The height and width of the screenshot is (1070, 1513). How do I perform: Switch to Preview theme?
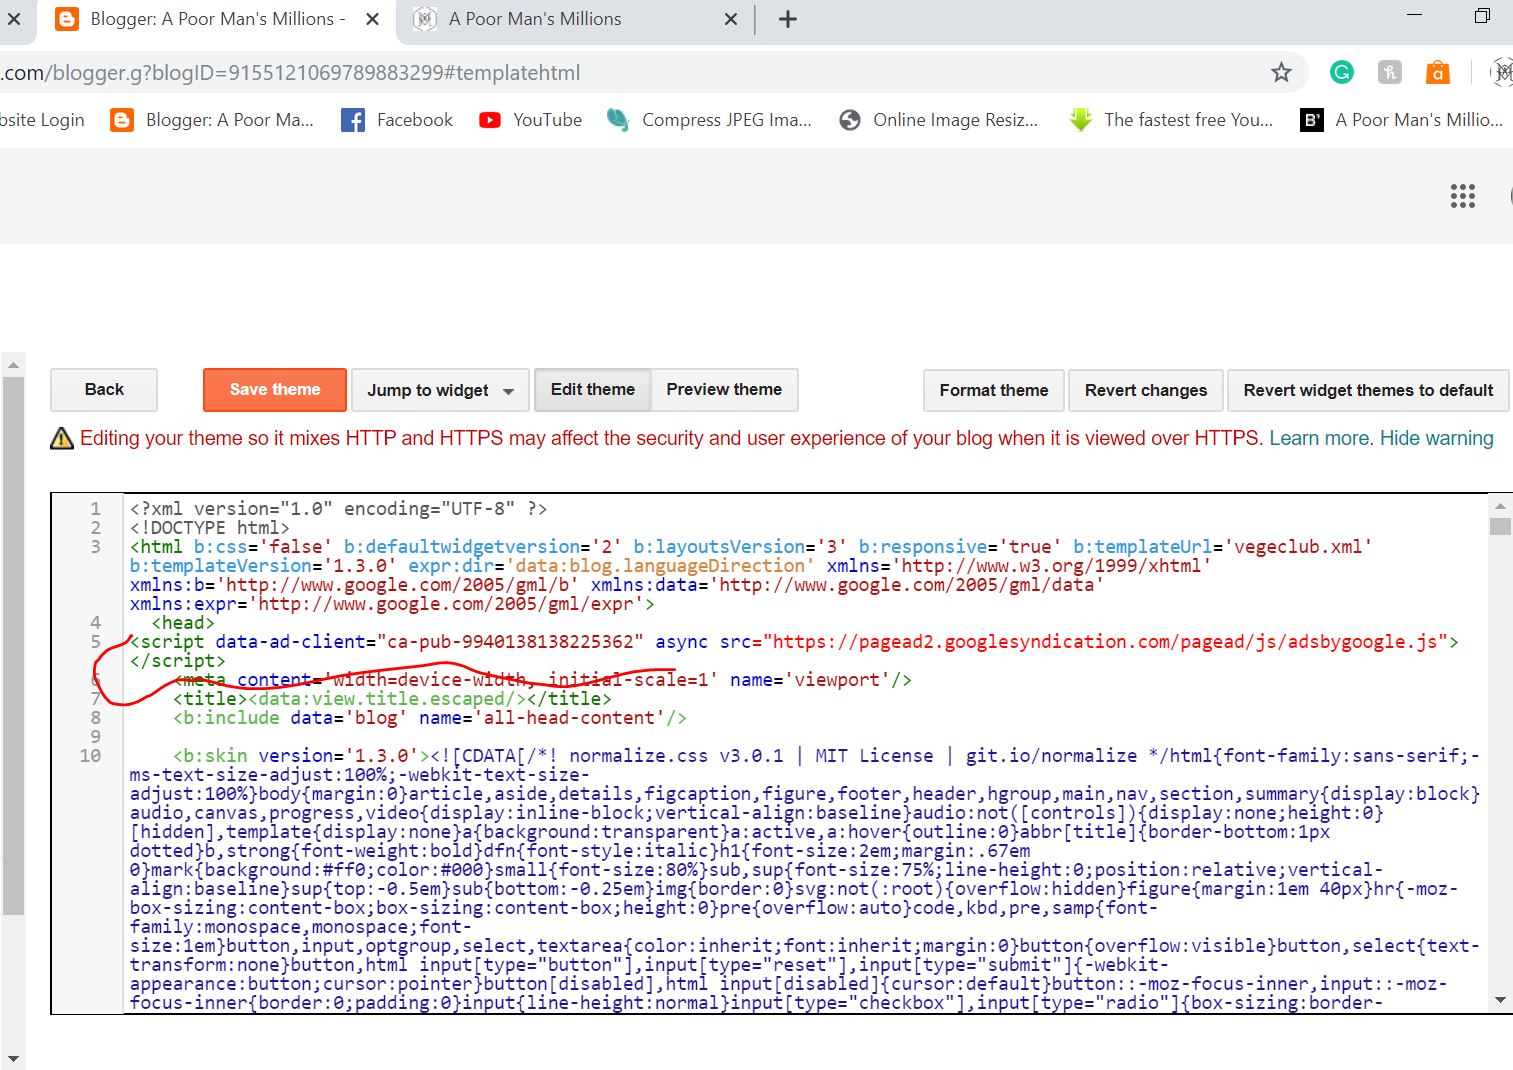[724, 390]
